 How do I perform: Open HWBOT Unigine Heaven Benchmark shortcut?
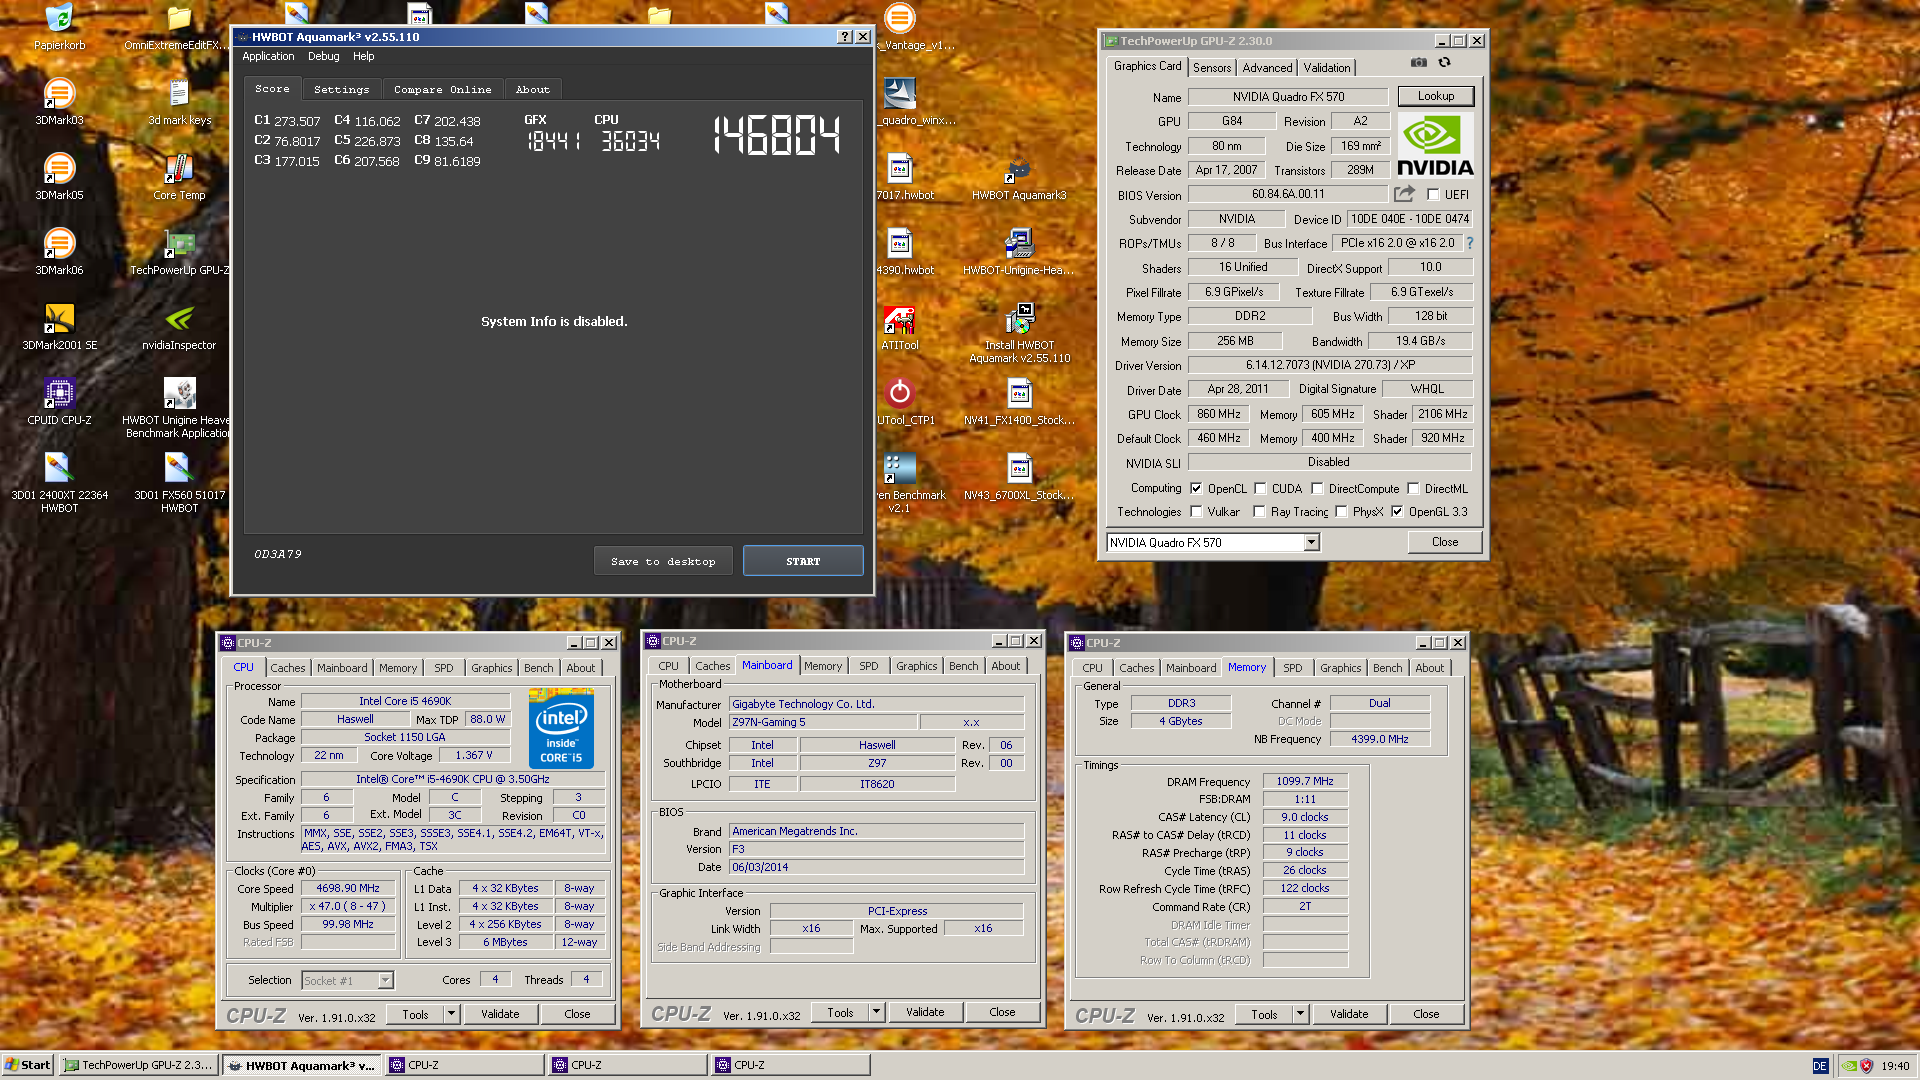179,407
